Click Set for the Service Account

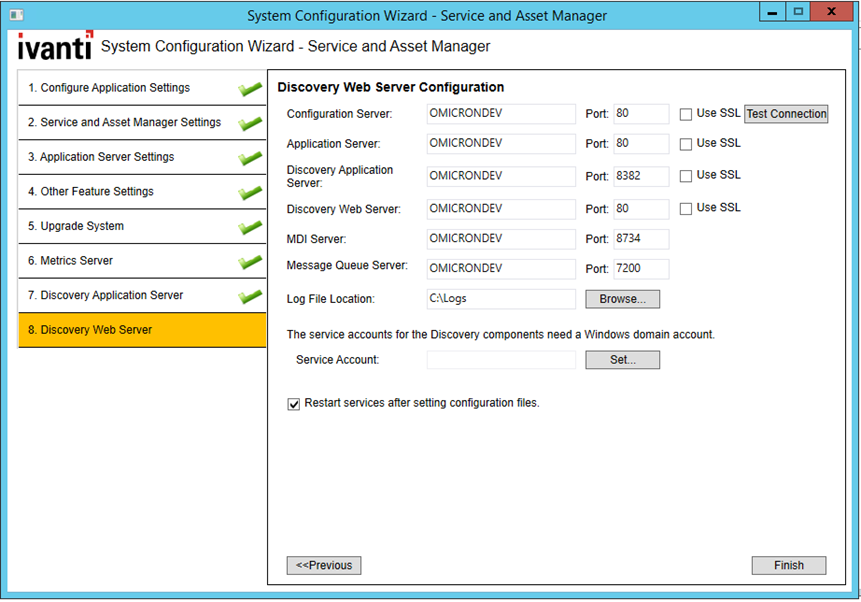click(x=622, y=359)
